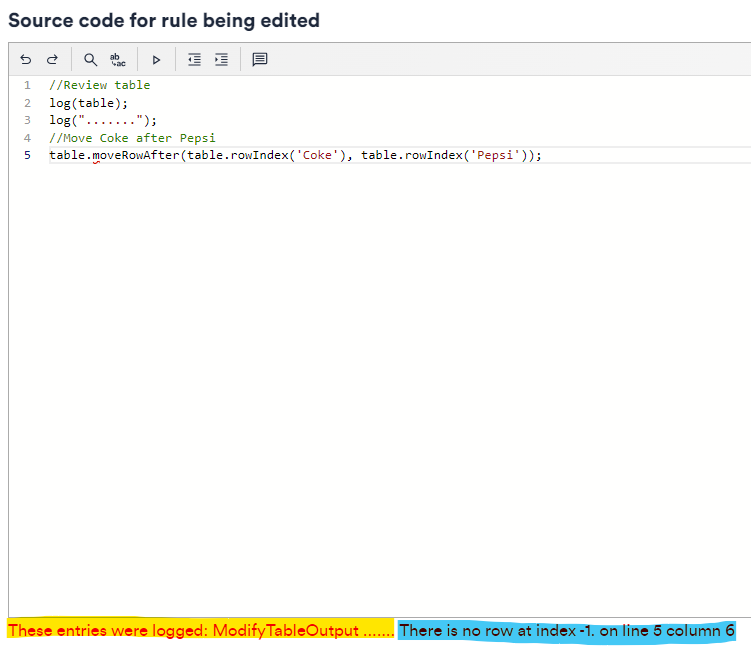Click the blue-highlighted 'no row at index' error

point(566,631)
